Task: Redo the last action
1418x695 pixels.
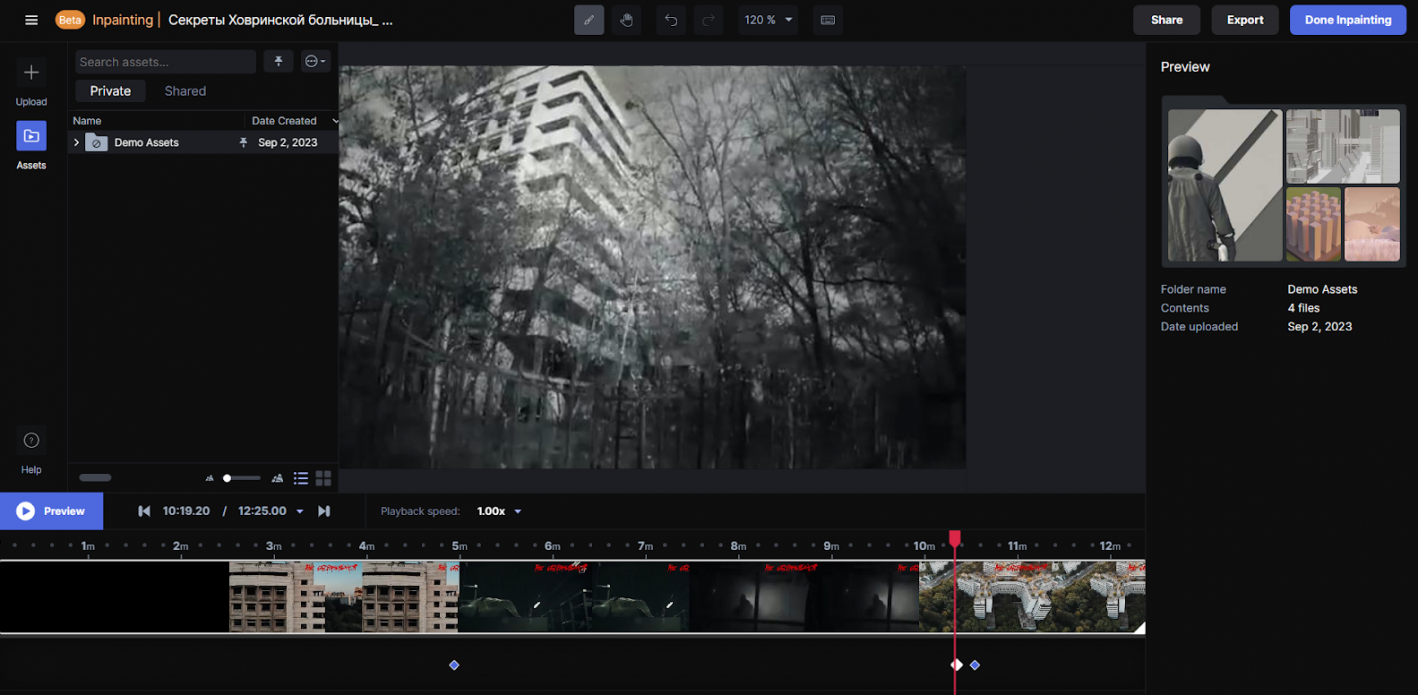Action: pos(709,20)
